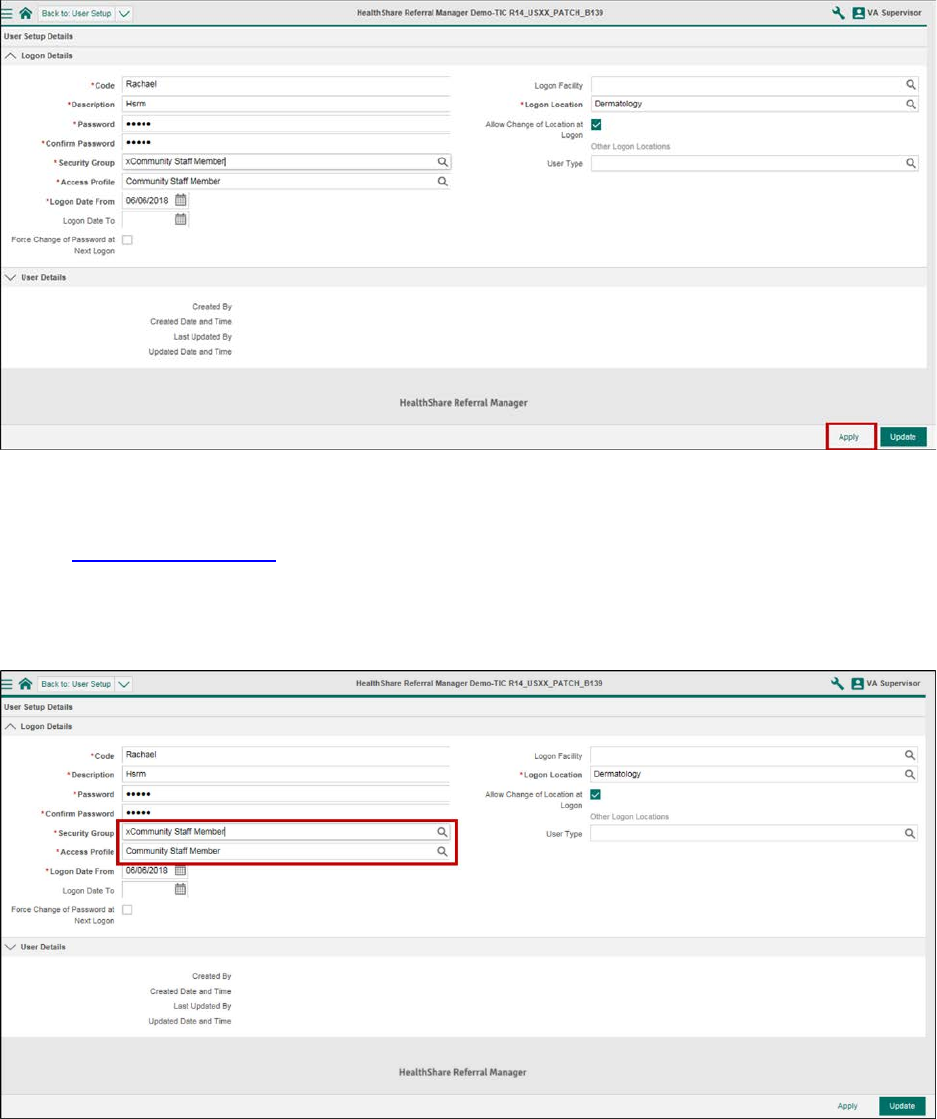
Task: Collapse Logon Details section in upper screenshot
Action: pos(11,56)
